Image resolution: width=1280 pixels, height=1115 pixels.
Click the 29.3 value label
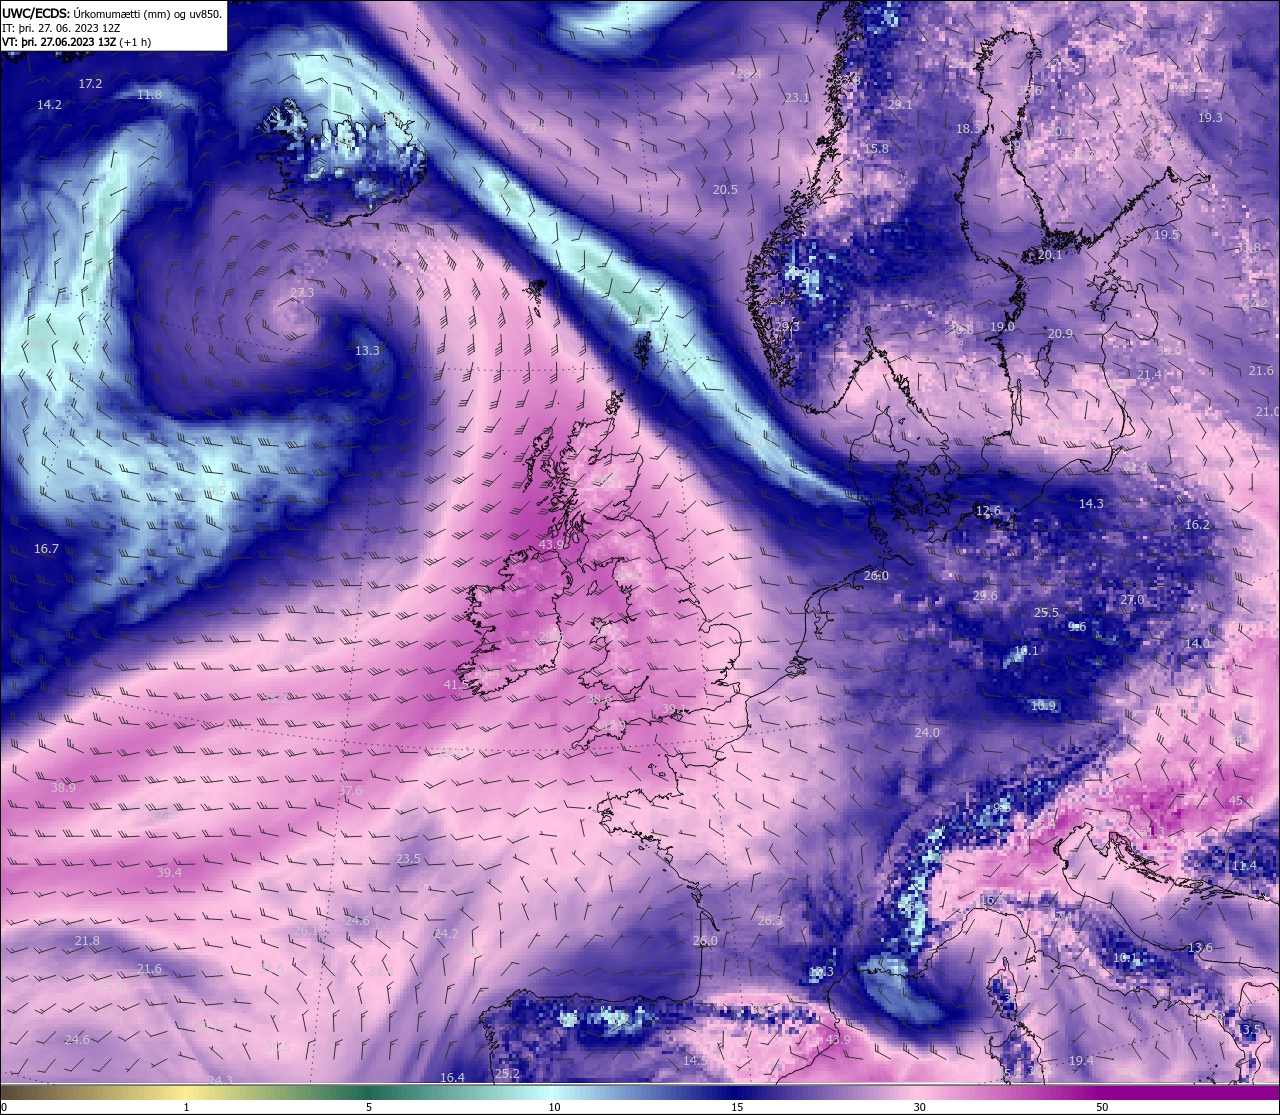coord(787,327)
